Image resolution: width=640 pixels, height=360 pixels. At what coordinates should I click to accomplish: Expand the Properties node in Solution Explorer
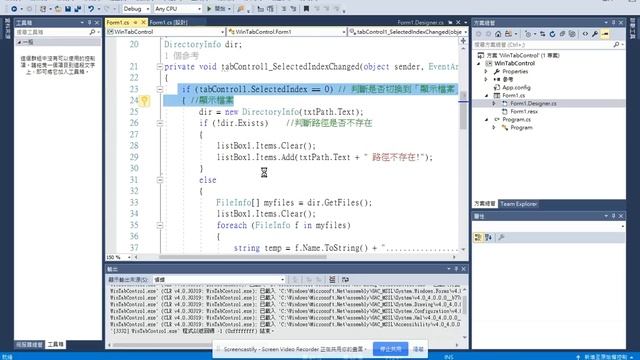click(x=486, y=71)
